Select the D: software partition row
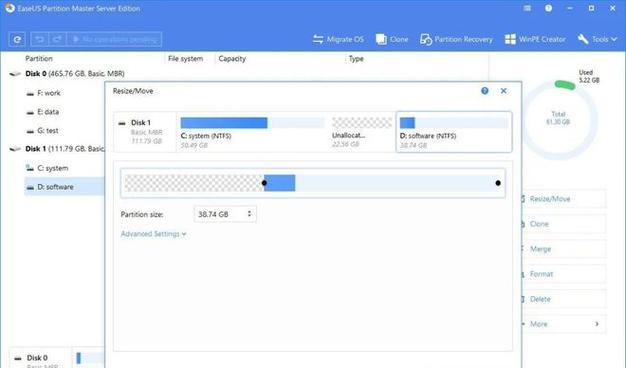This screenshot has width=626, height=368. pos(64,187)
